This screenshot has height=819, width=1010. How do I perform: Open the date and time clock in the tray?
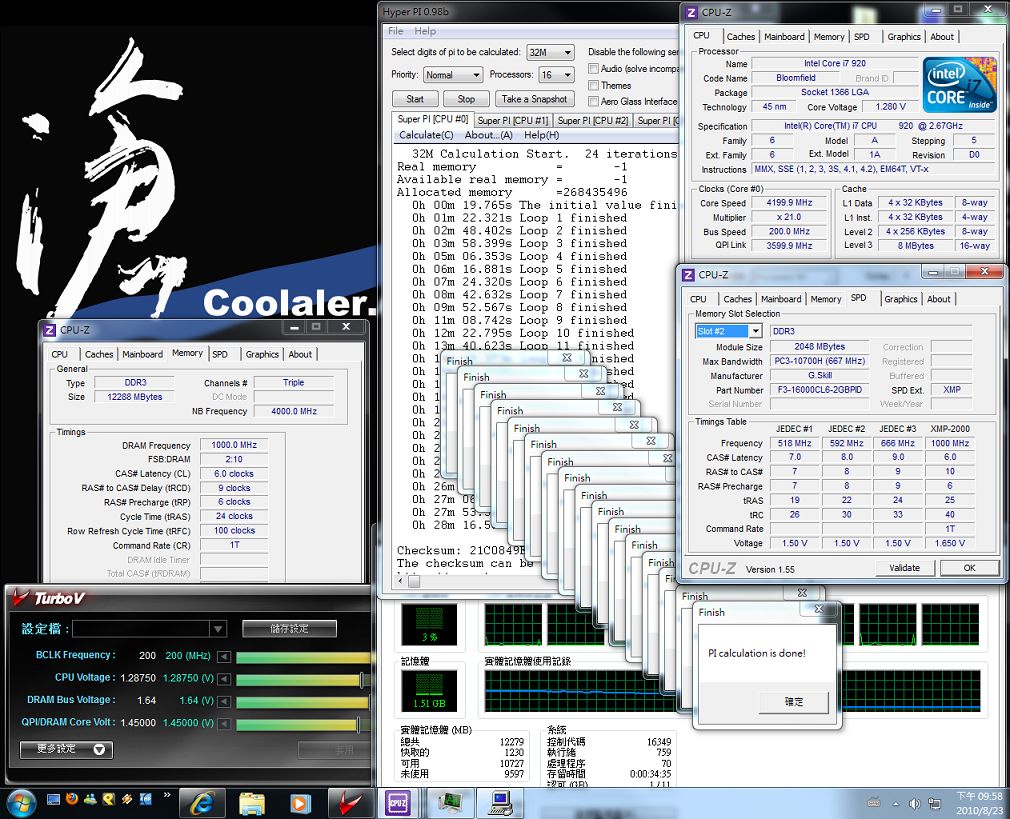(x=979, y=803)
